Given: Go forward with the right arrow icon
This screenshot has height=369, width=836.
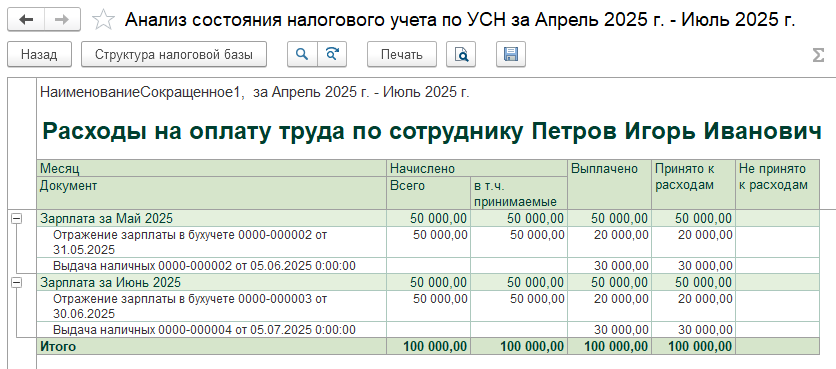Looking at the screenshot, I should 62,20.
